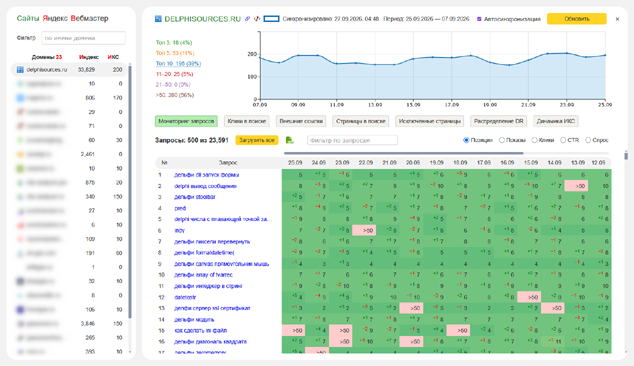Open the Мониторинг запросов tab
634x366 pixels.
[186, 121]
